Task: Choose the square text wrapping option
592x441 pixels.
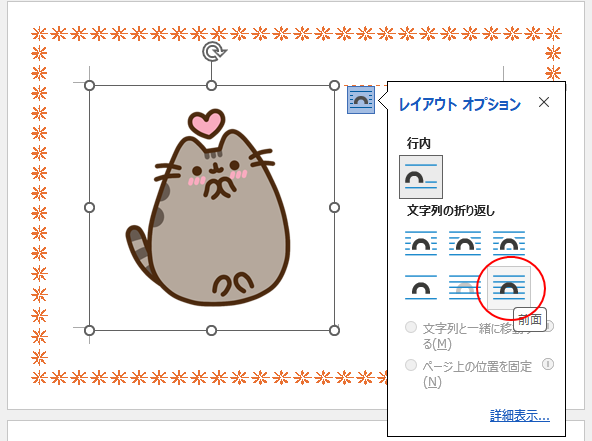Action: coord(421,244)
